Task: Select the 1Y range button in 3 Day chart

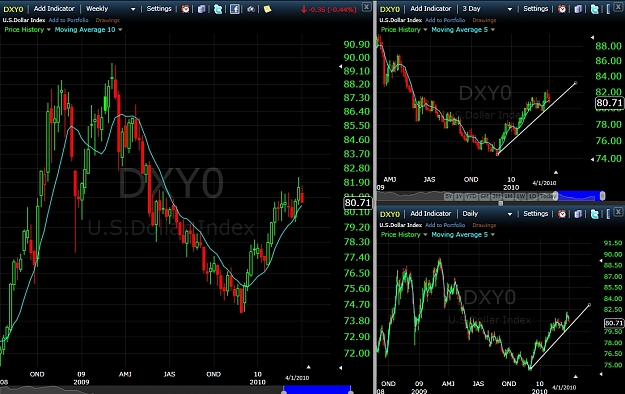Action: point(459,196)
